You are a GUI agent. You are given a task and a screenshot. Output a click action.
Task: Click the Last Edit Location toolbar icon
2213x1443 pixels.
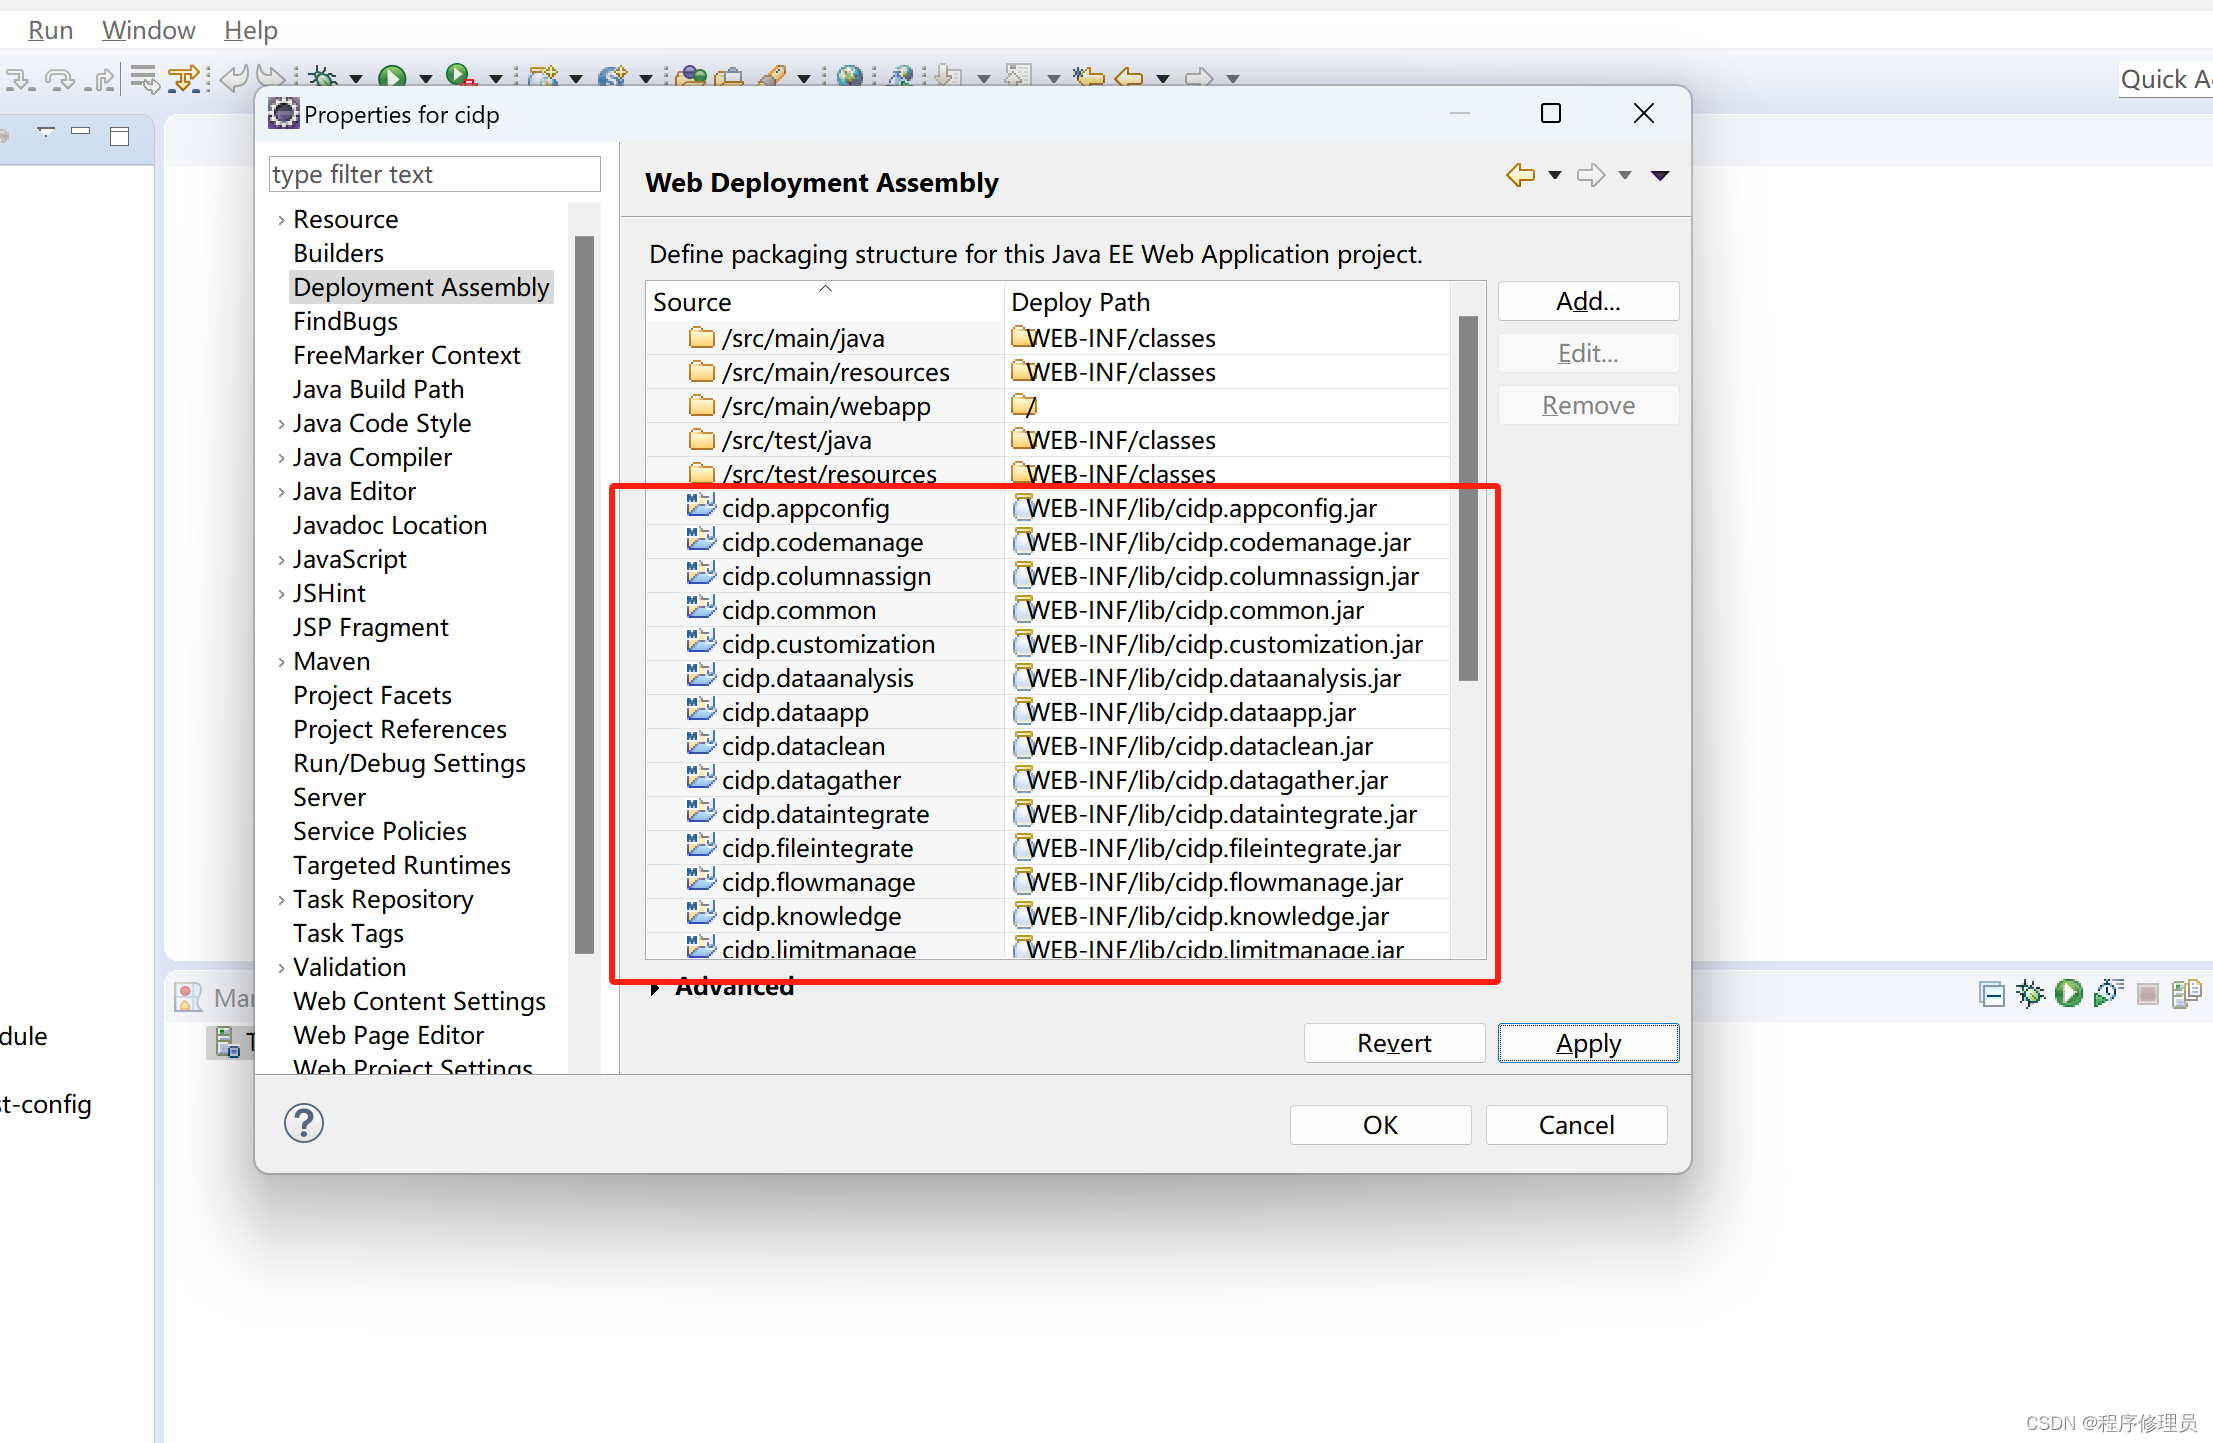(1090, 77)
